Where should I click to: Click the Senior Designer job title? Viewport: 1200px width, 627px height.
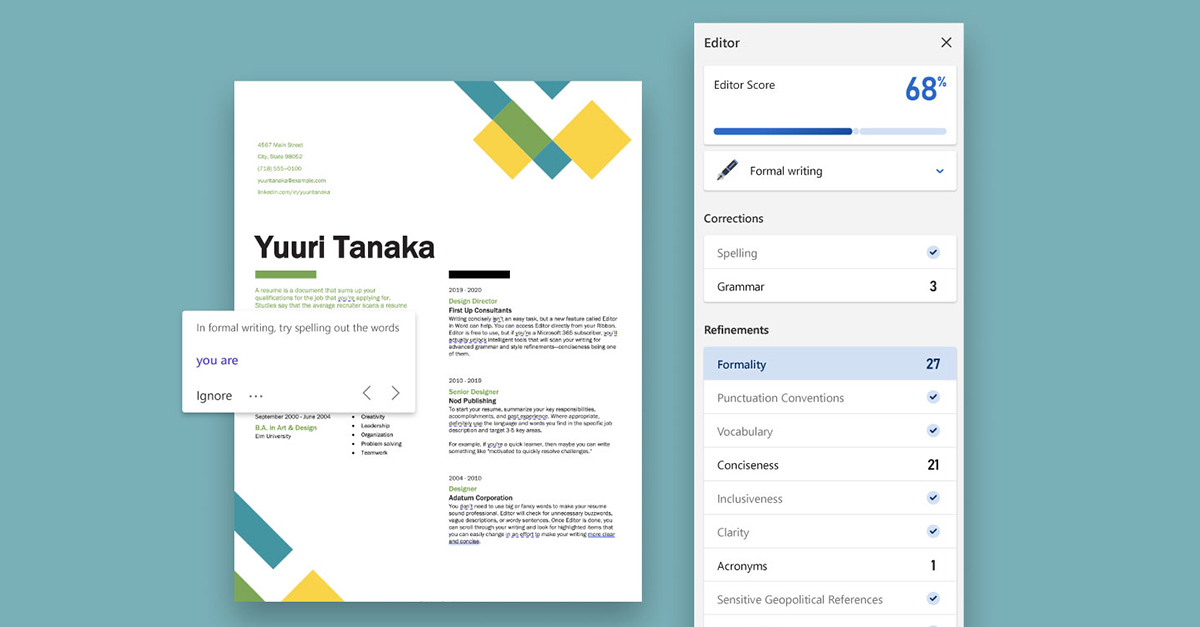click(x=473, y=392)
